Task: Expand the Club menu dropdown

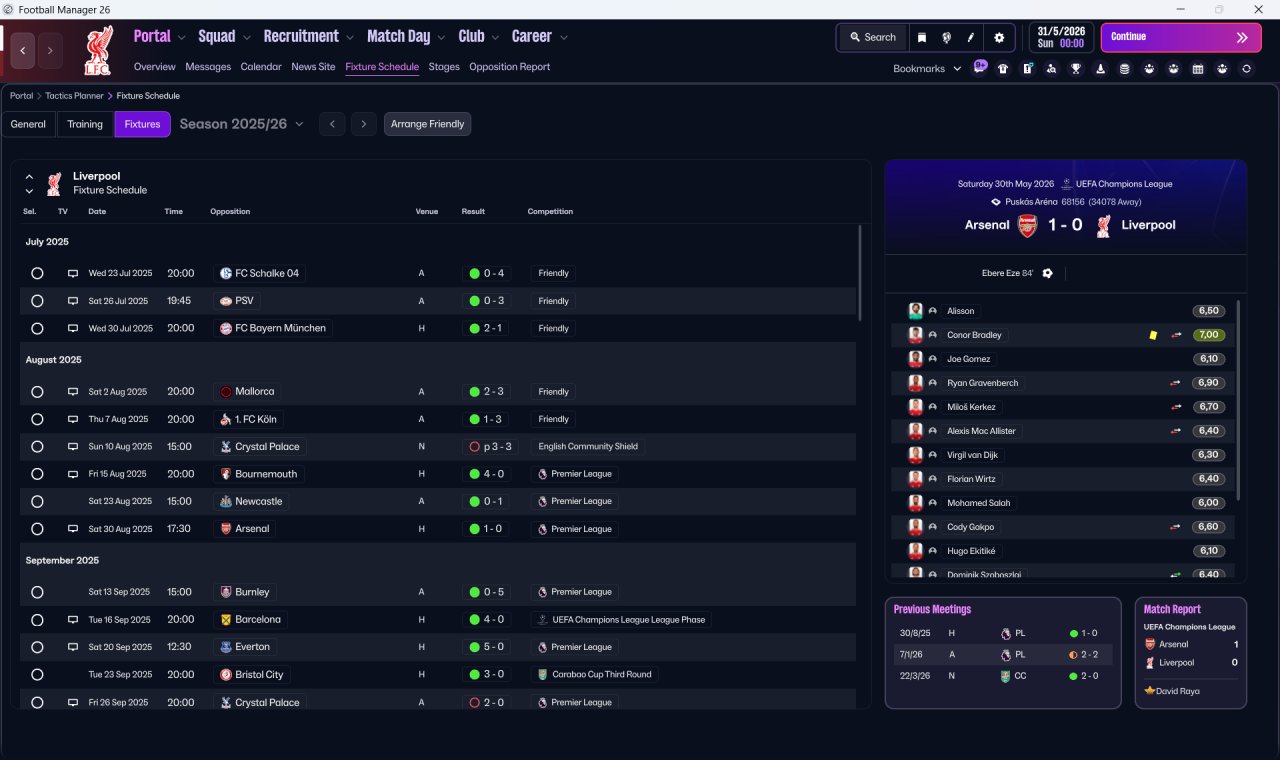Action: pos(495,38)
